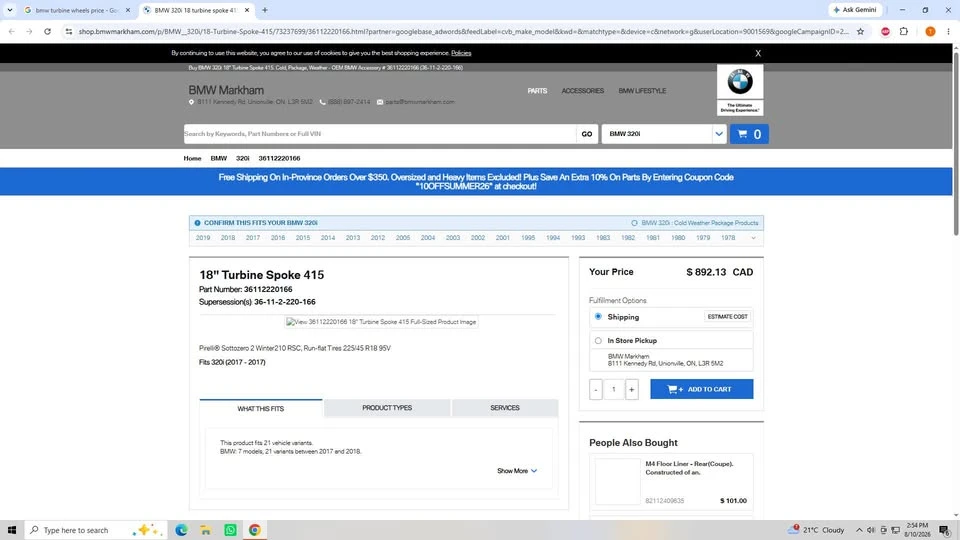Open Chrome from the taskbar

(x=255, y=530)
